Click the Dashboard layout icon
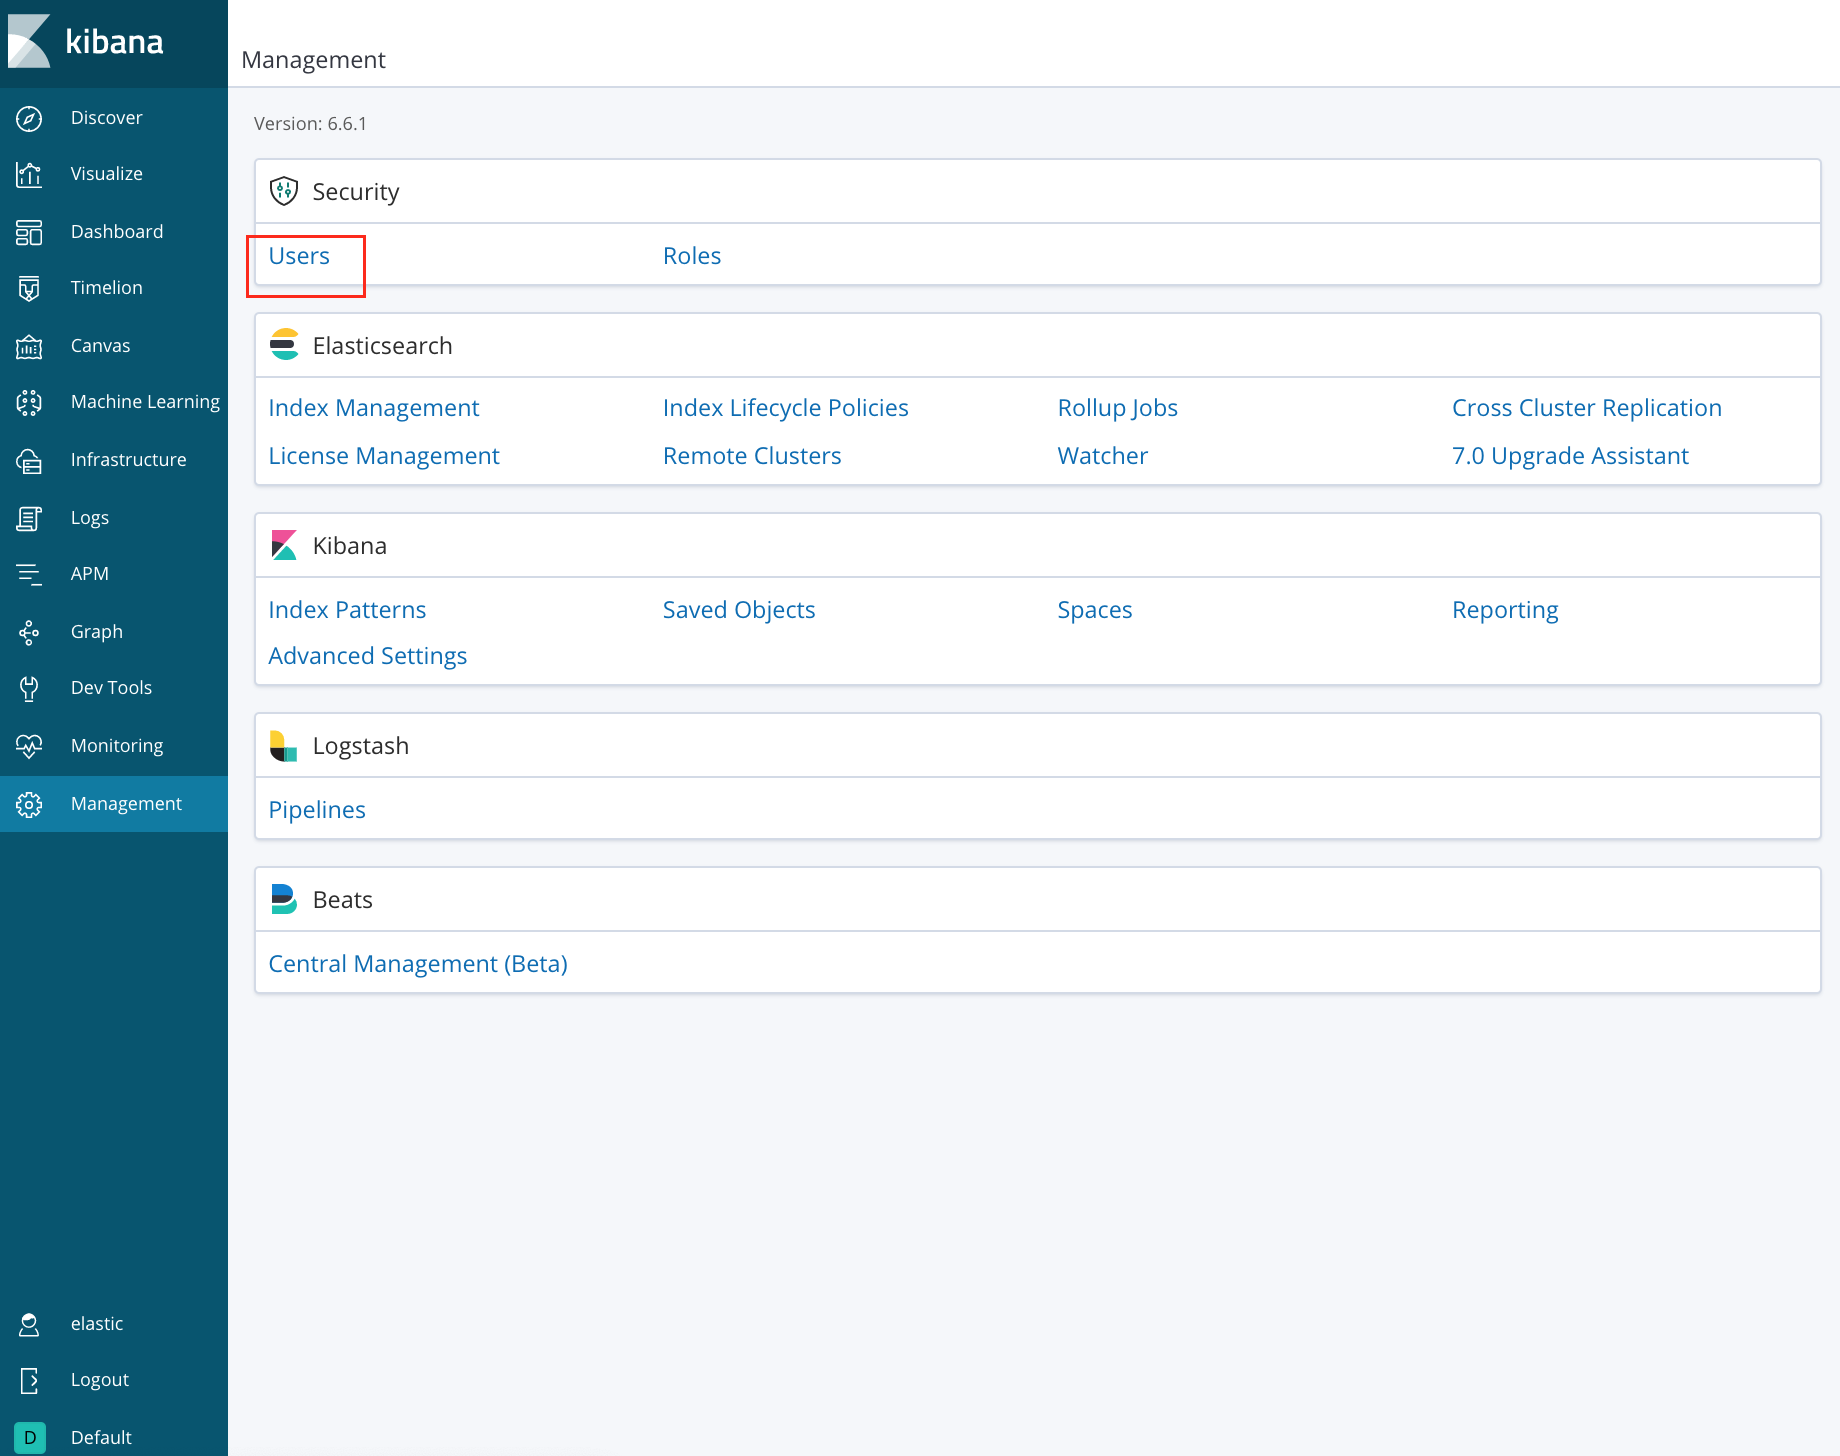 pyautogui.click(x=29, y=232)
